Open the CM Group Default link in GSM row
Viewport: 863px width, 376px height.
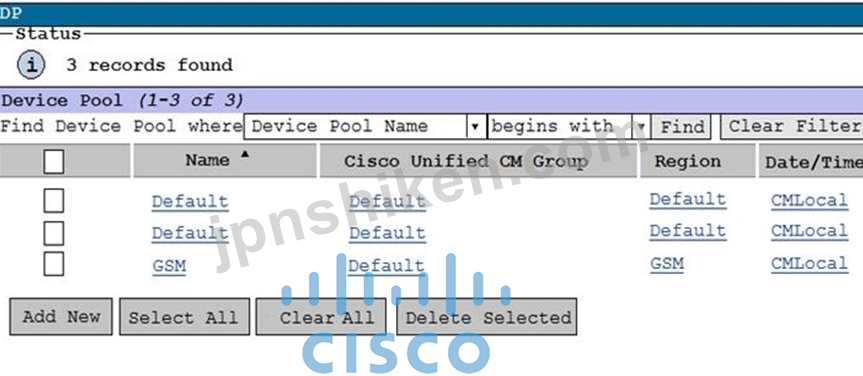pyautogui.click(x=386, y=266)
